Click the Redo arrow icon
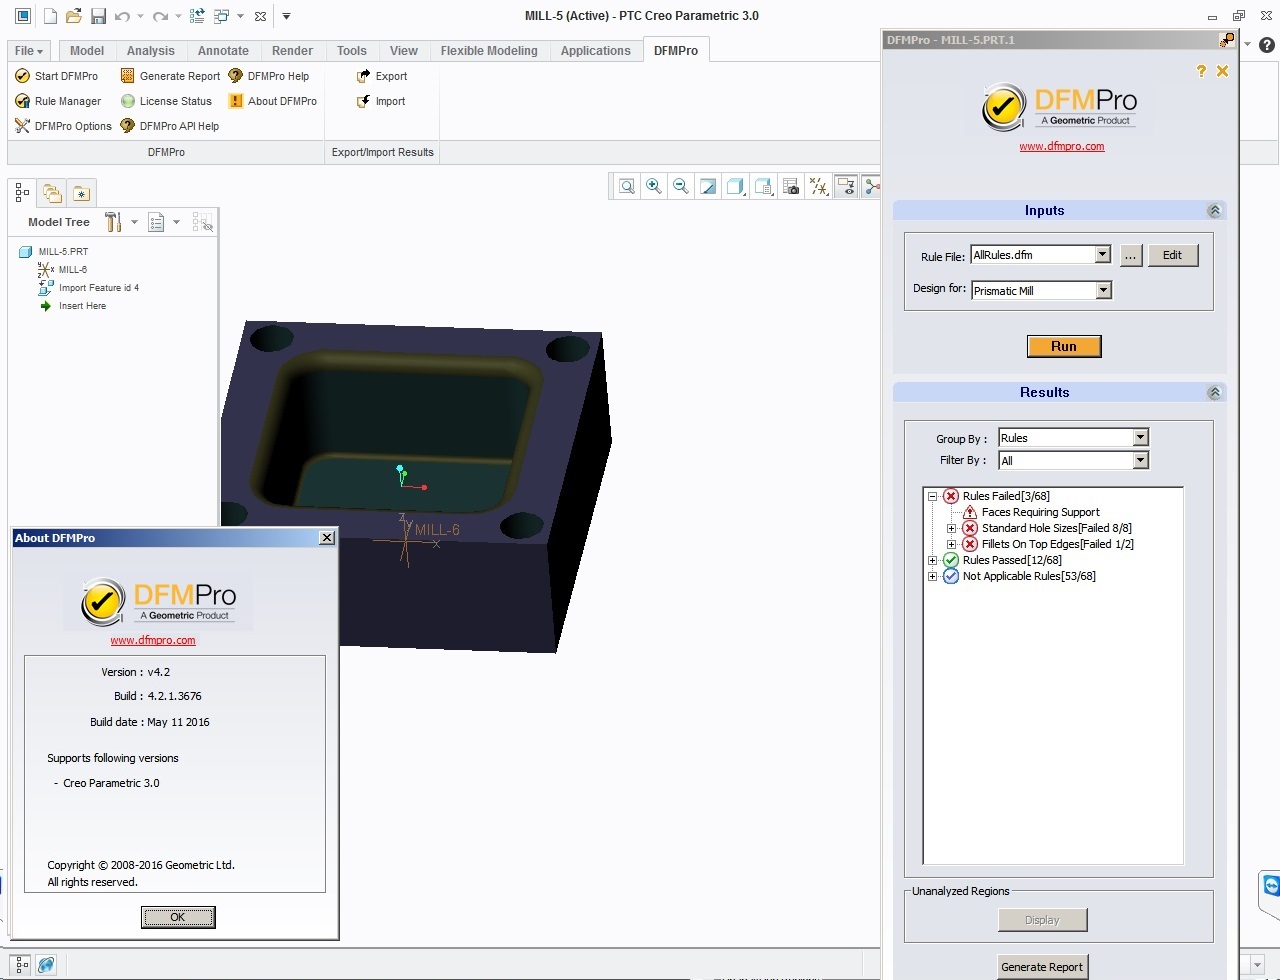This screenshot has width=1280, height=980. click(160, 16)
